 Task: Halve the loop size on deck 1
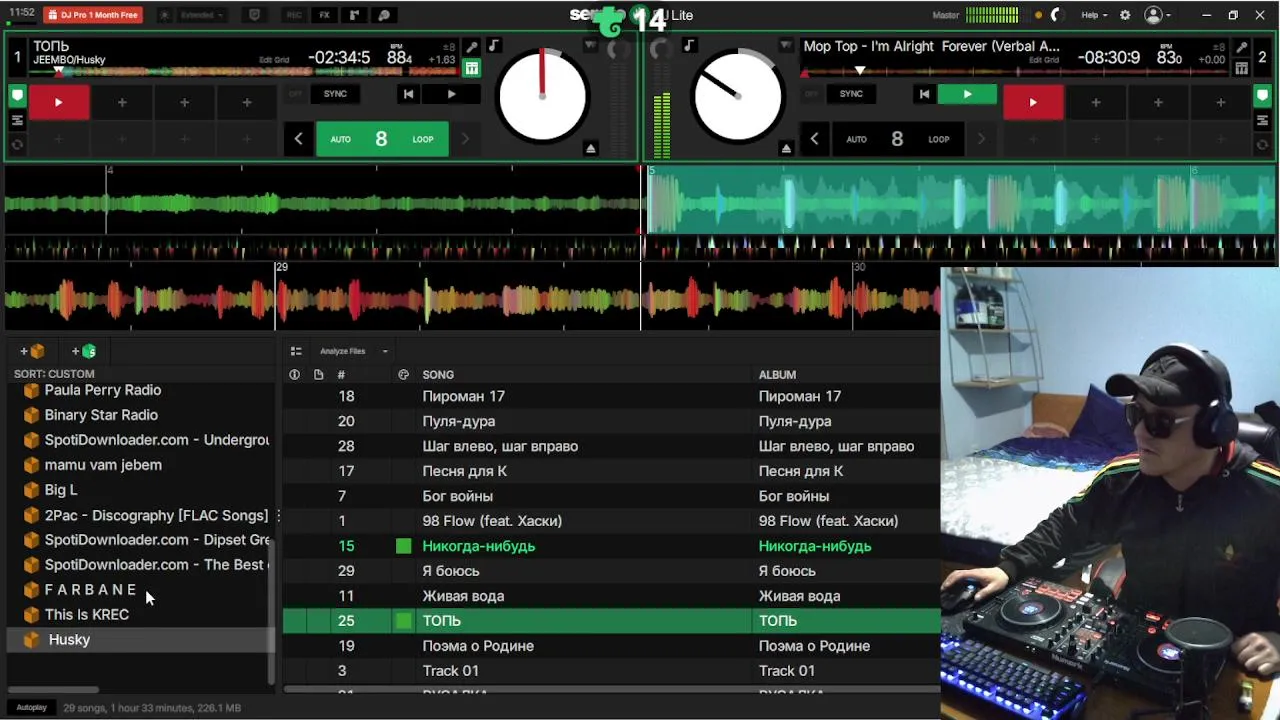click(x=298, y=139)
